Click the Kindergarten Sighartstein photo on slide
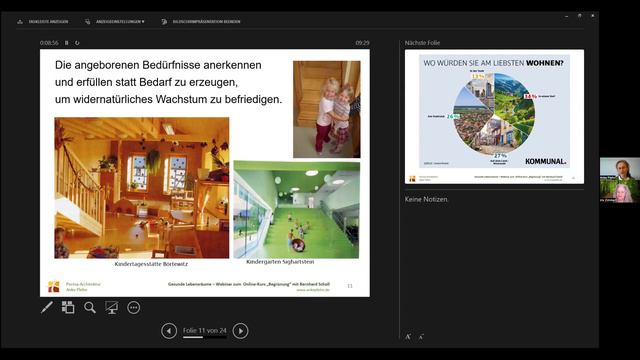Image resolution: width=640 pixels, height=360 pixels. 297,210
